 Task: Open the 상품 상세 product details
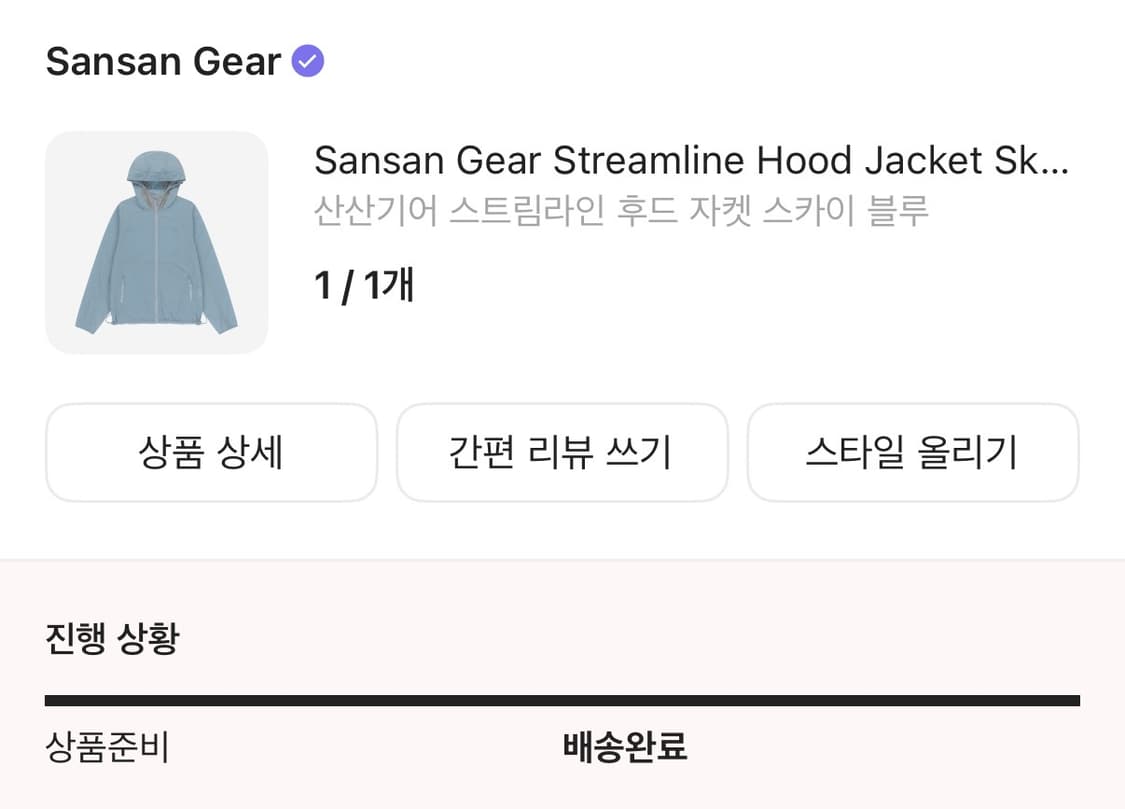[211, 453]
